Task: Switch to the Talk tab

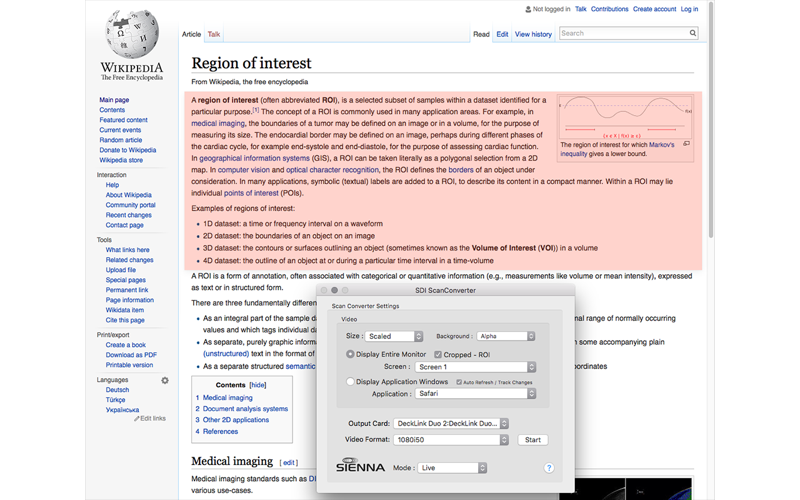Action: (214, 34)
